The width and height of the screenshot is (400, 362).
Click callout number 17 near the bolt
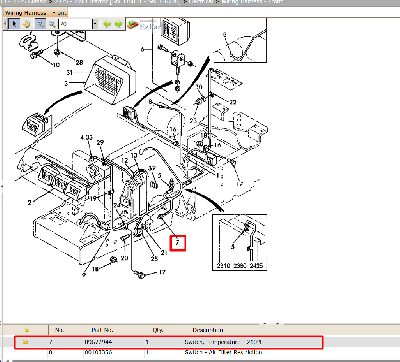click(162, 272)
